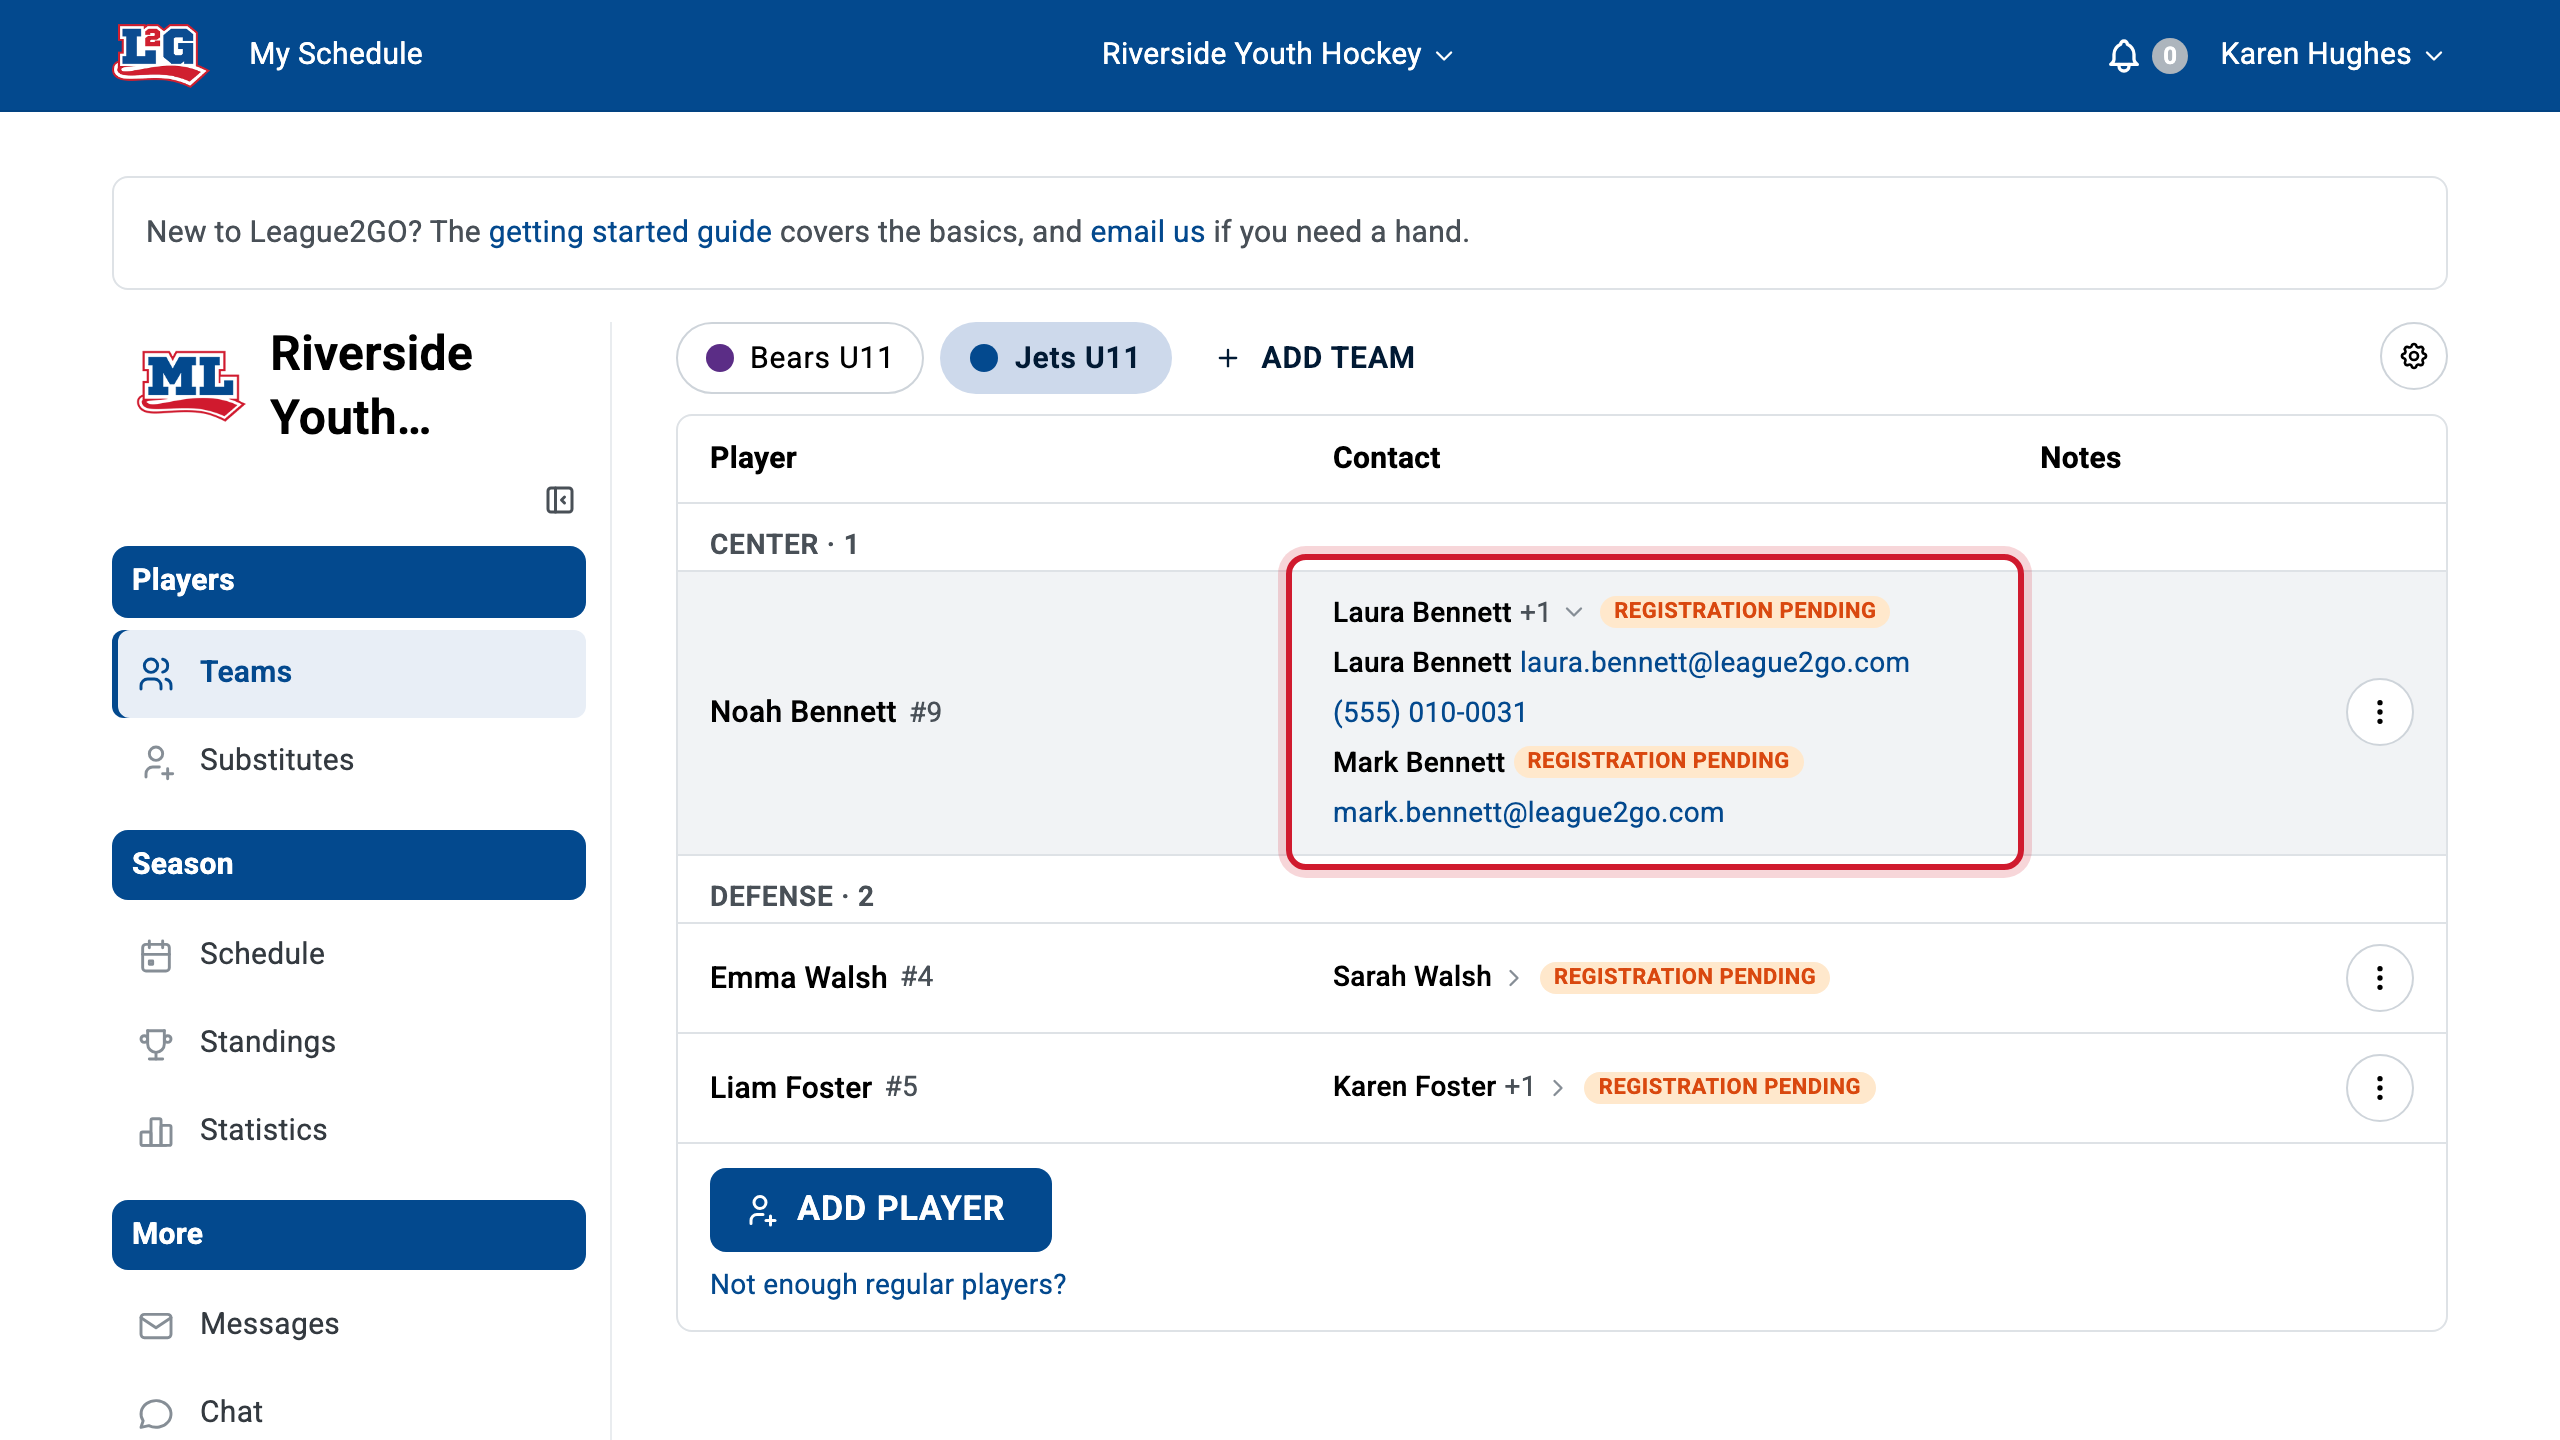
Task: Click the Chat bubble icon
Action: coord(156,1413)
